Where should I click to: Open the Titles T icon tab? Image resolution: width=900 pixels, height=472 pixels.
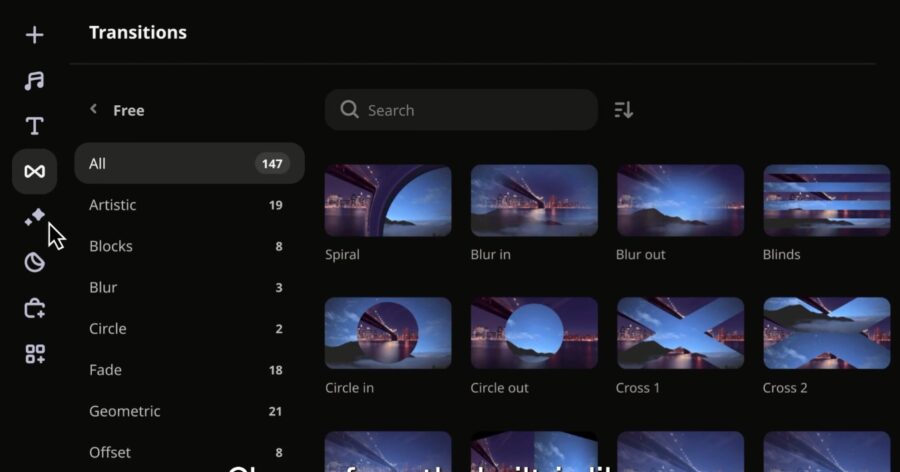point(34,126)
